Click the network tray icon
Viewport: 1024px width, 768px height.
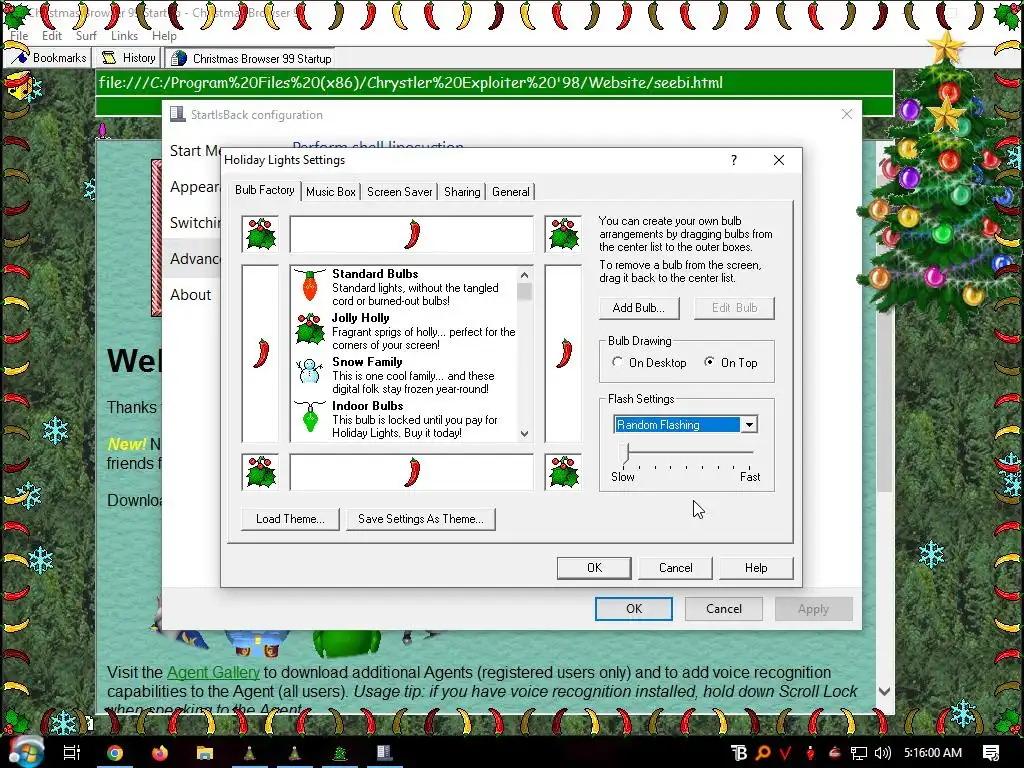click(x=859, y=753)
